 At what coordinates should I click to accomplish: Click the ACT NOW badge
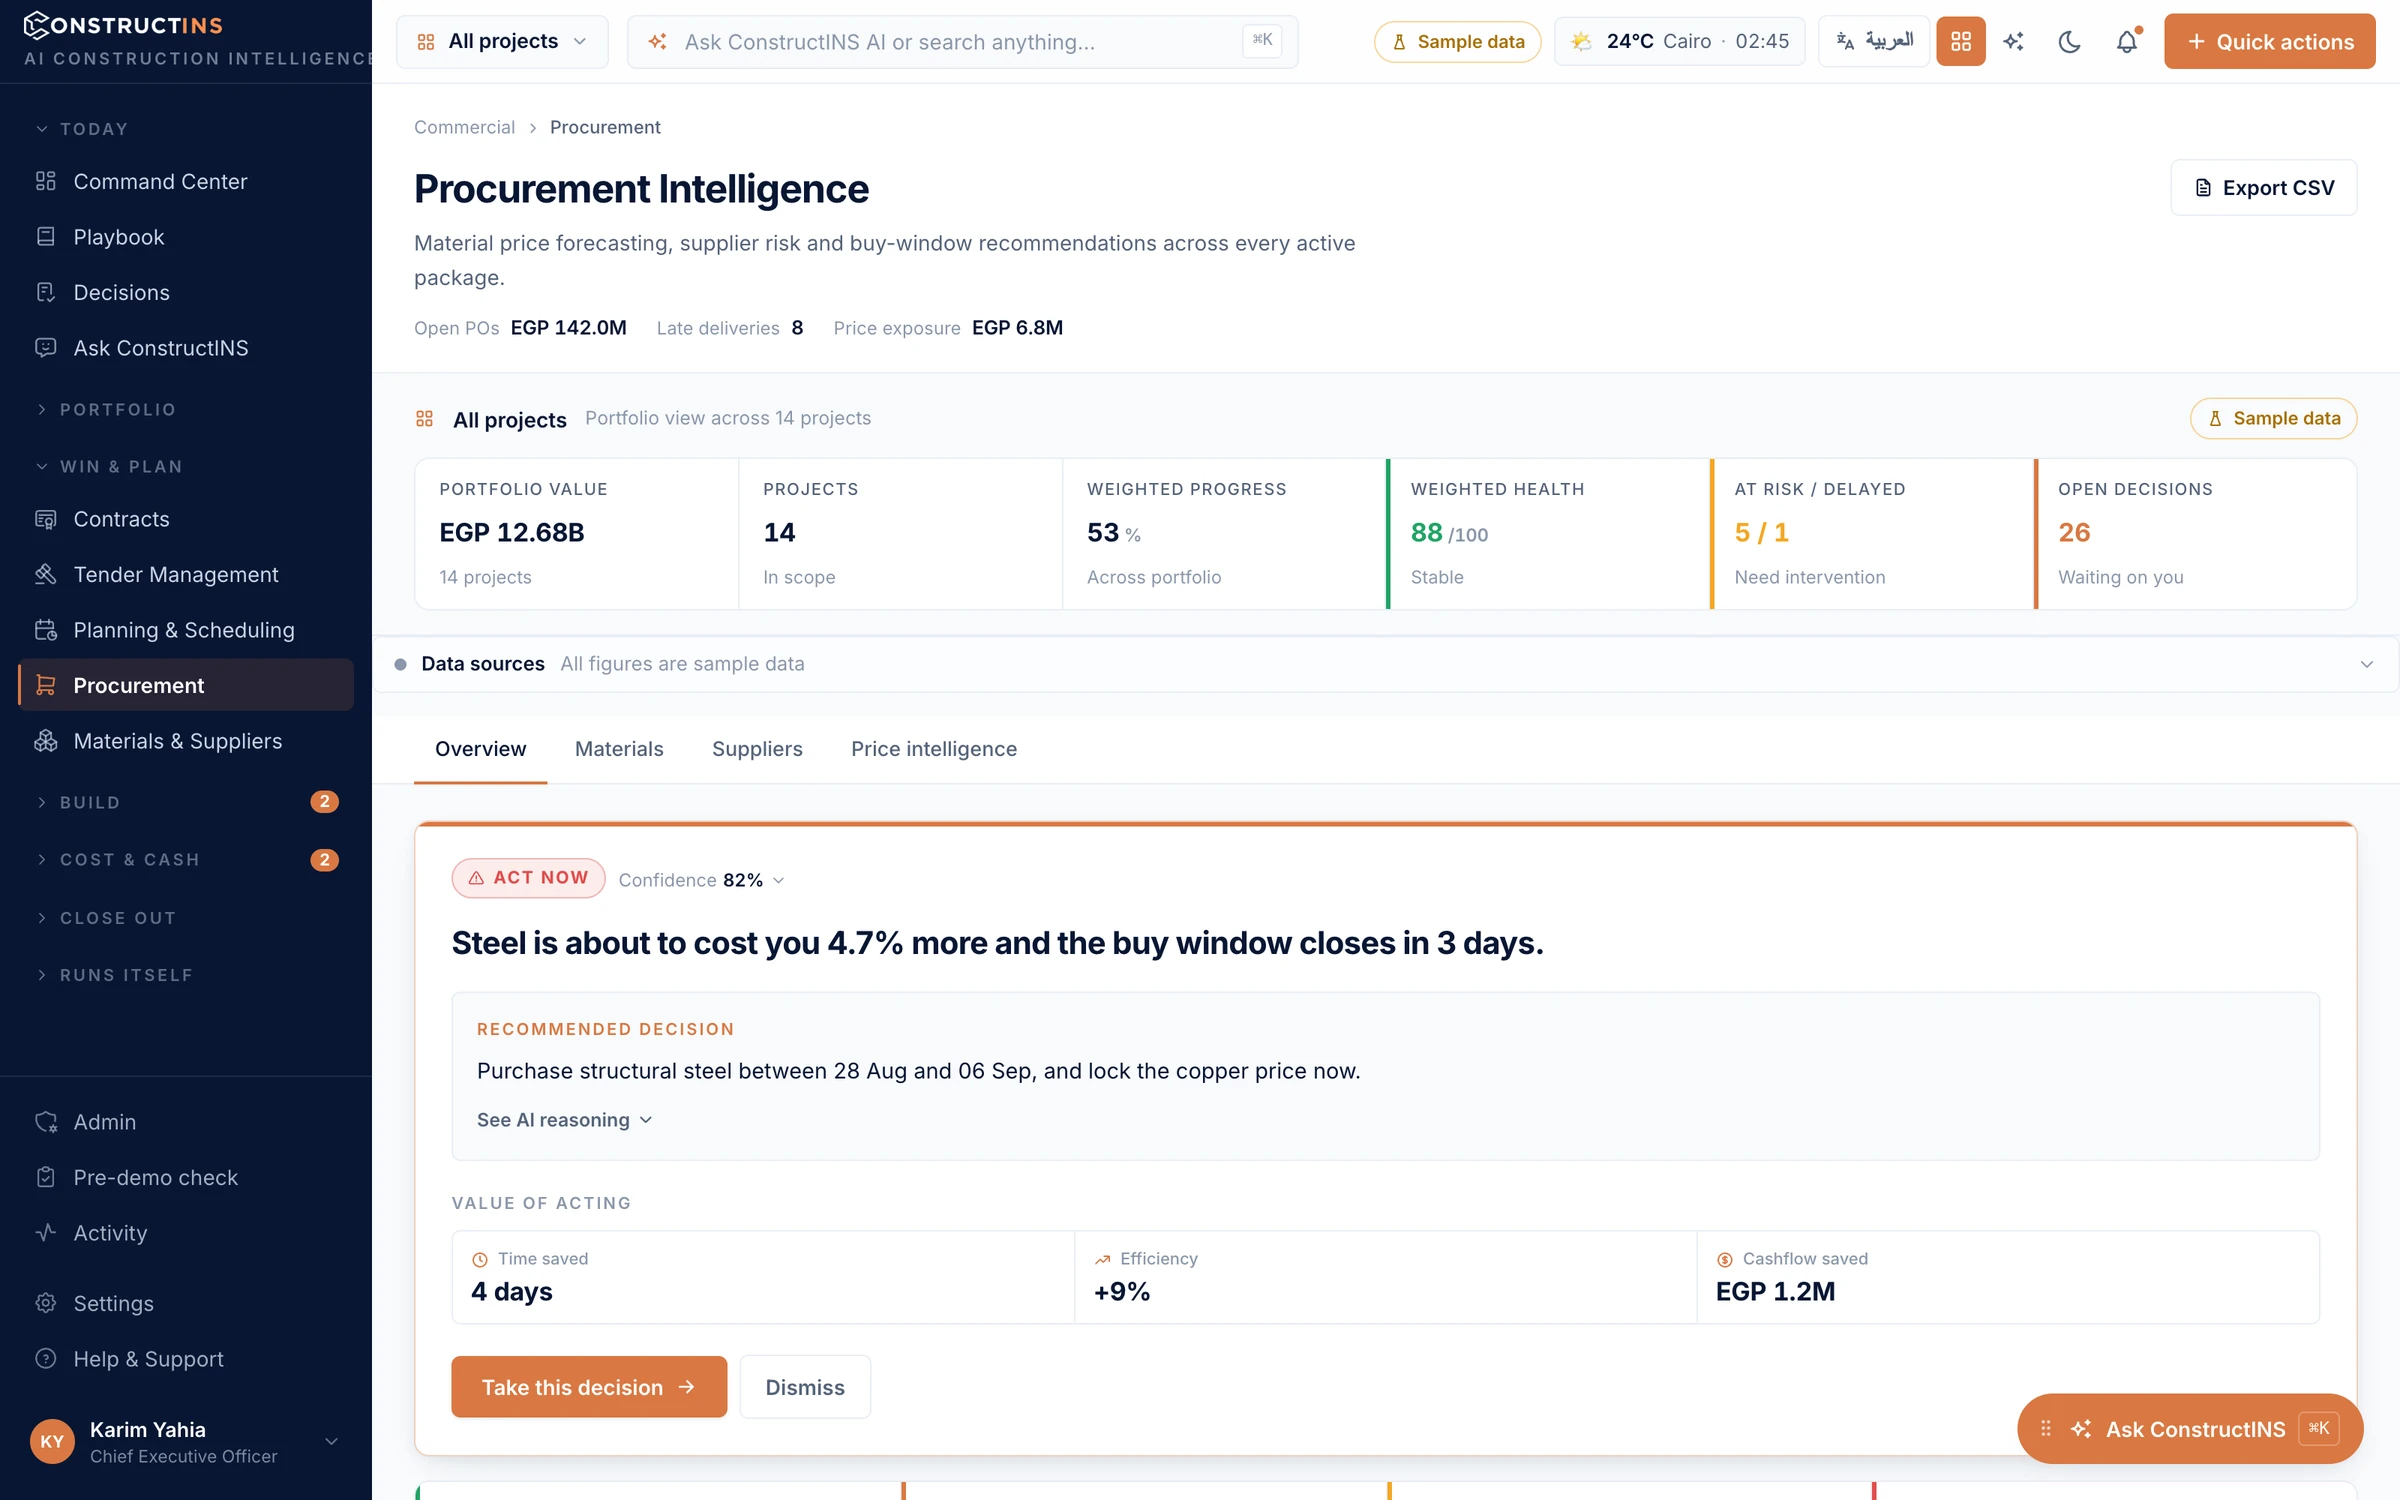click(x=528, y=878)
